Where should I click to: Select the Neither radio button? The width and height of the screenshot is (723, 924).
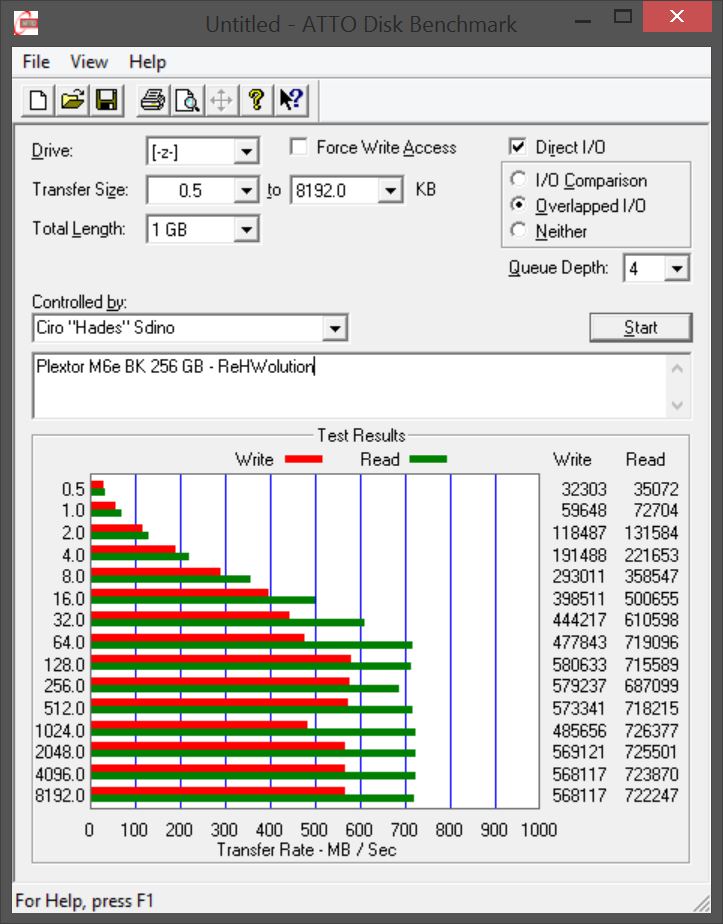pyautogui.click(x=518, y=230)
